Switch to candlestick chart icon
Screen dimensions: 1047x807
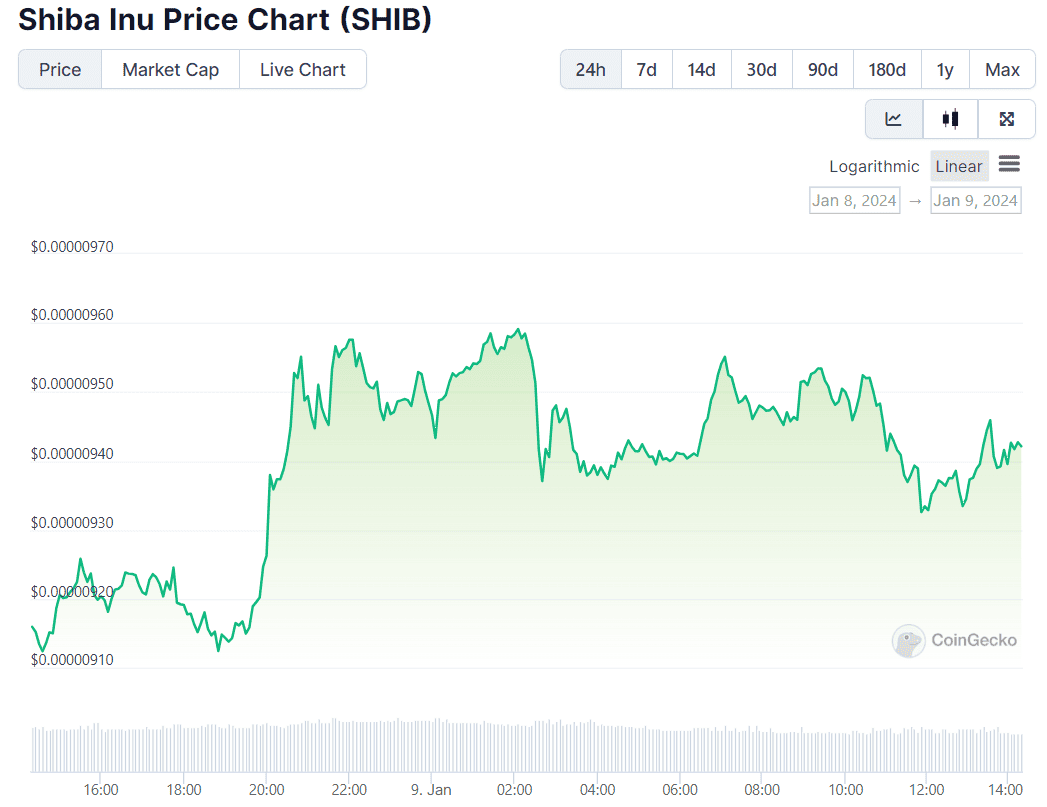click(x=950, y=119)
